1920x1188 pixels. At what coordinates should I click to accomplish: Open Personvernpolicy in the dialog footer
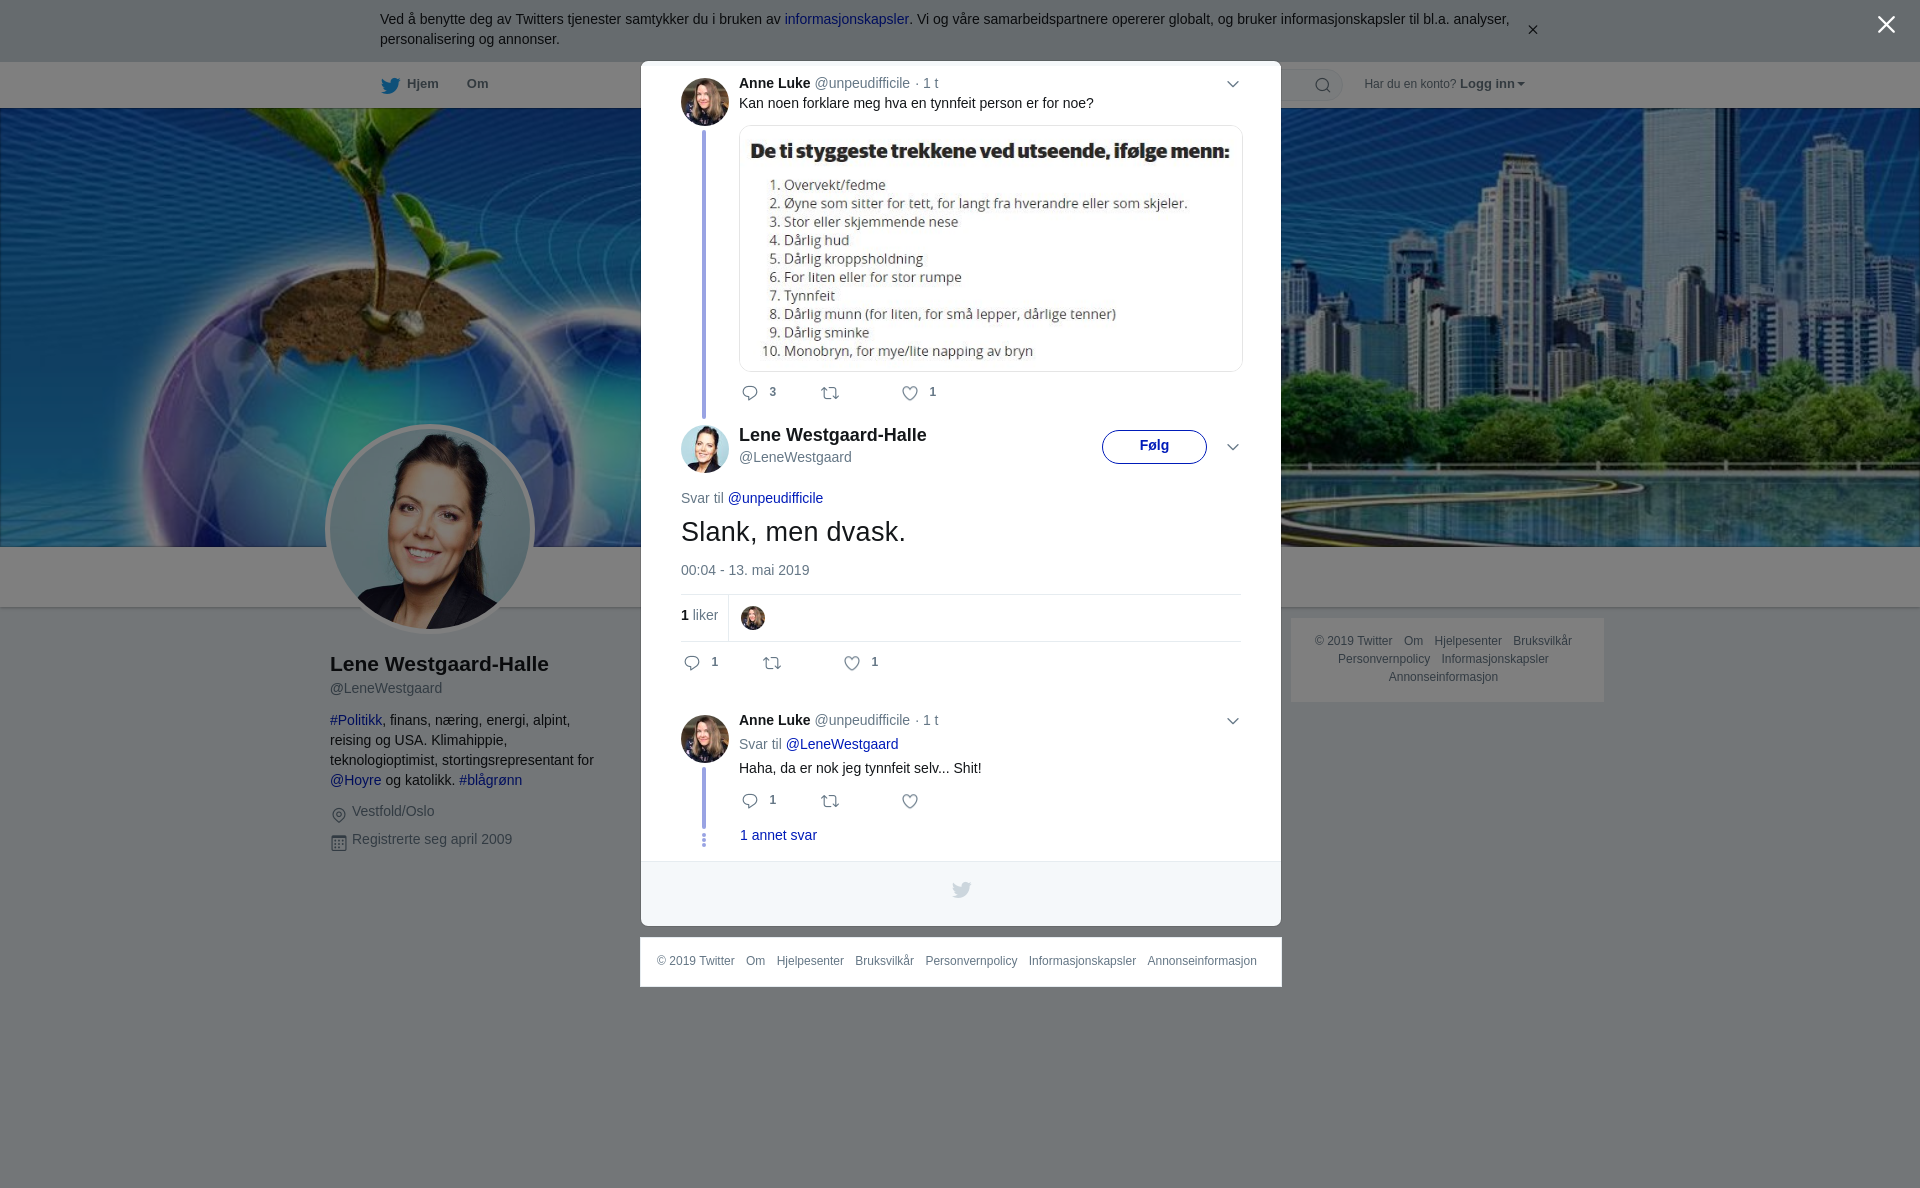pos(971,961)
